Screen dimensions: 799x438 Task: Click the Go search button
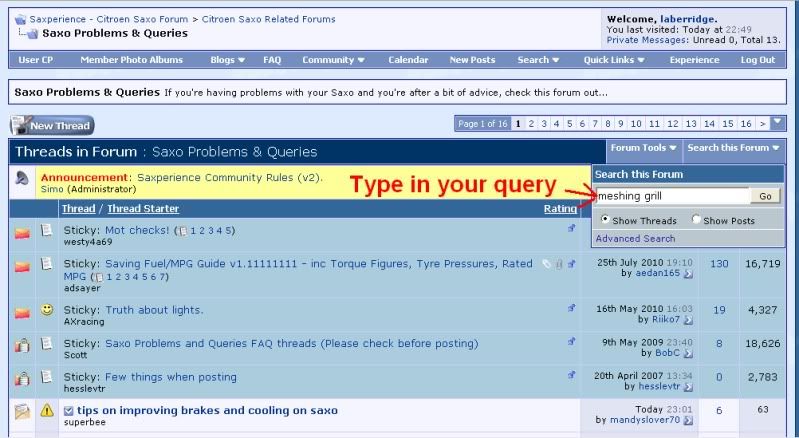(x=766, y=196)
